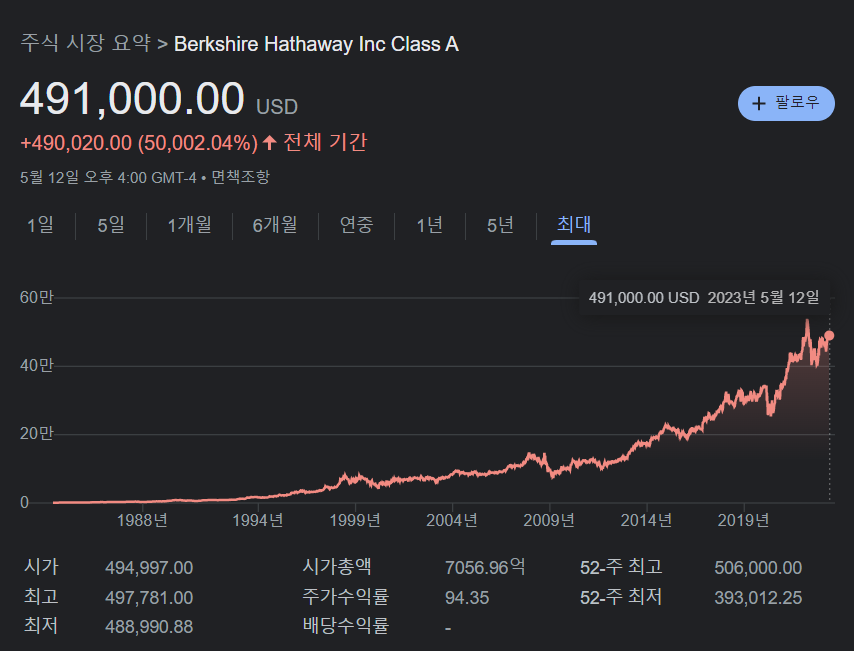
Task: Click the 1994년 x-axis label
Action: [x=258, y=520]
